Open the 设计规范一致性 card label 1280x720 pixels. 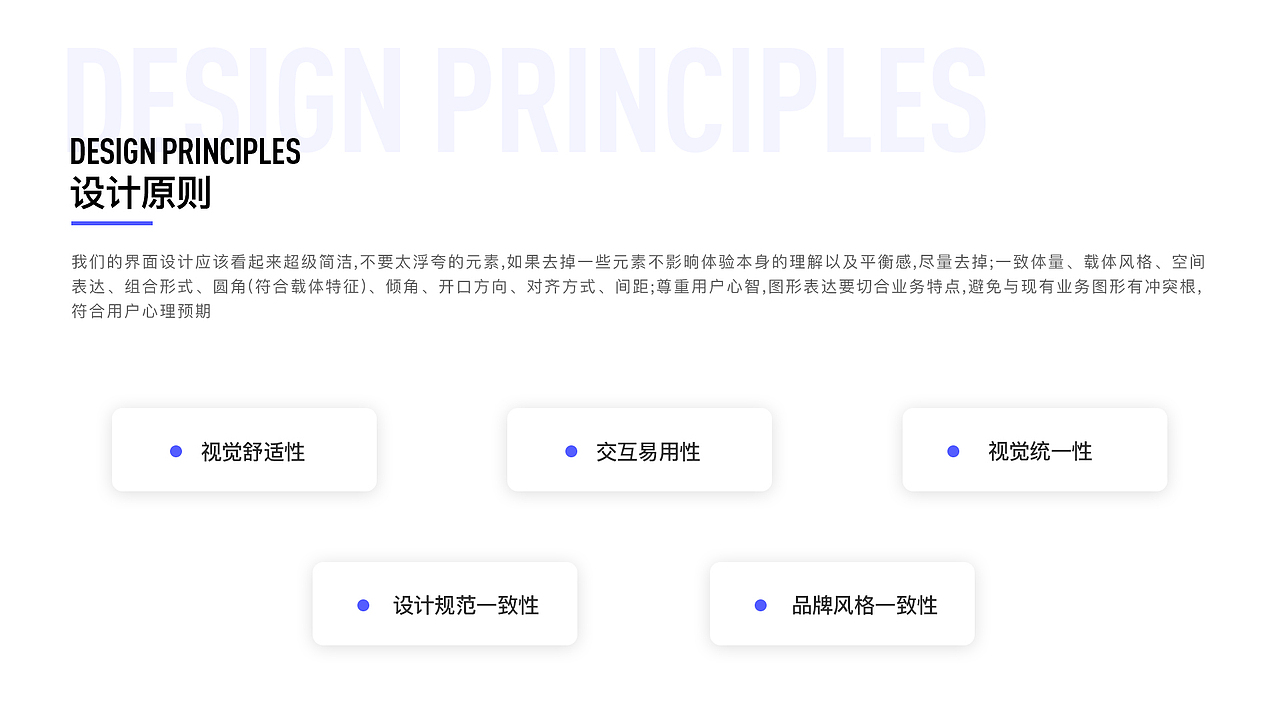pos(466,606)
